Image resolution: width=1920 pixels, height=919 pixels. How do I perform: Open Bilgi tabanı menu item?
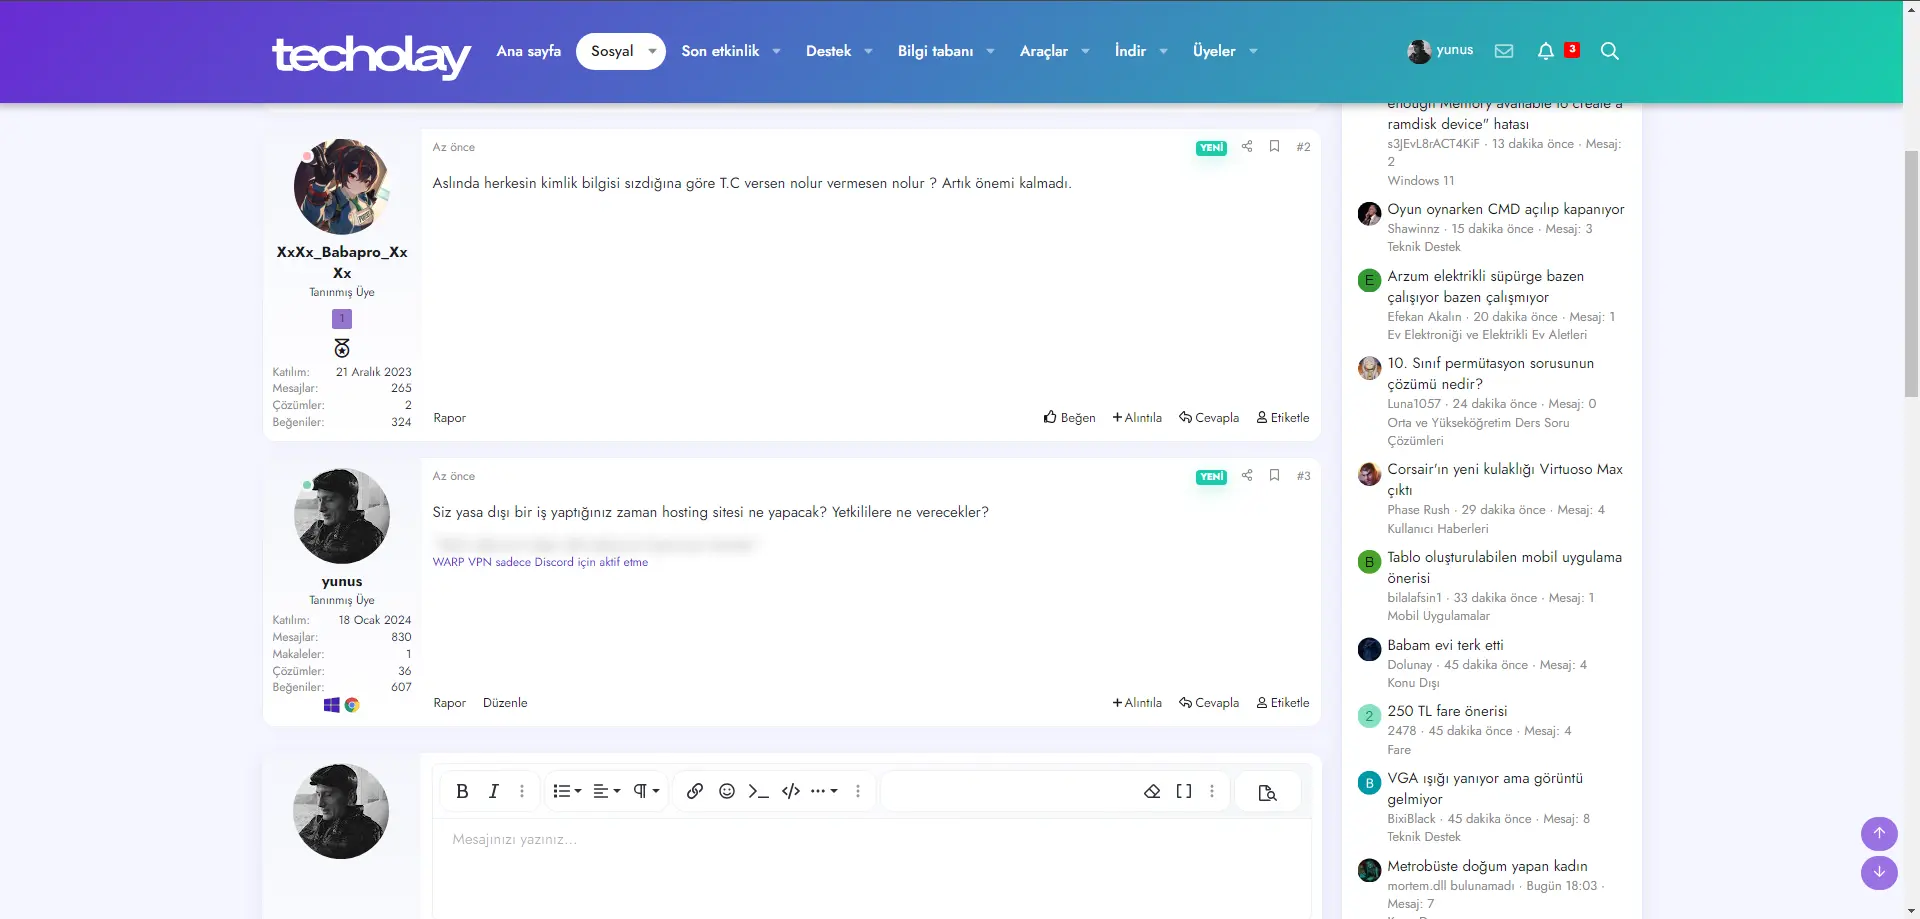[x=935, y=51]
